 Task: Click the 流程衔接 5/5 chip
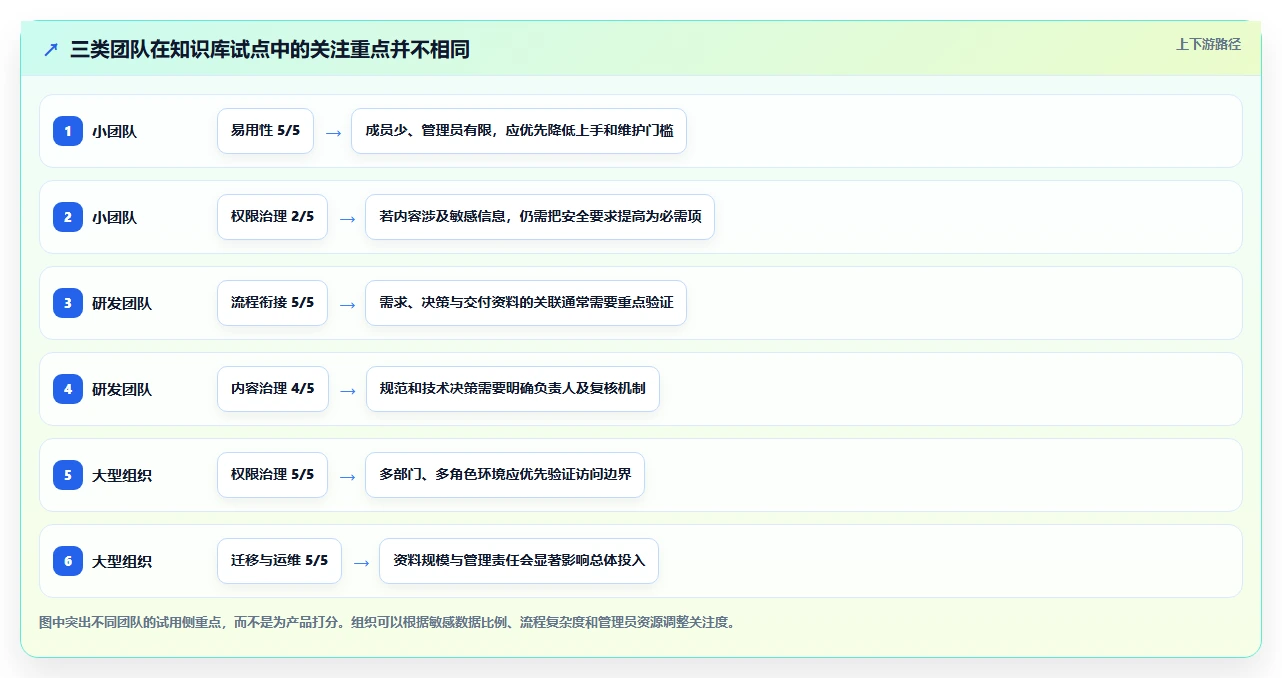coord(272,303)
